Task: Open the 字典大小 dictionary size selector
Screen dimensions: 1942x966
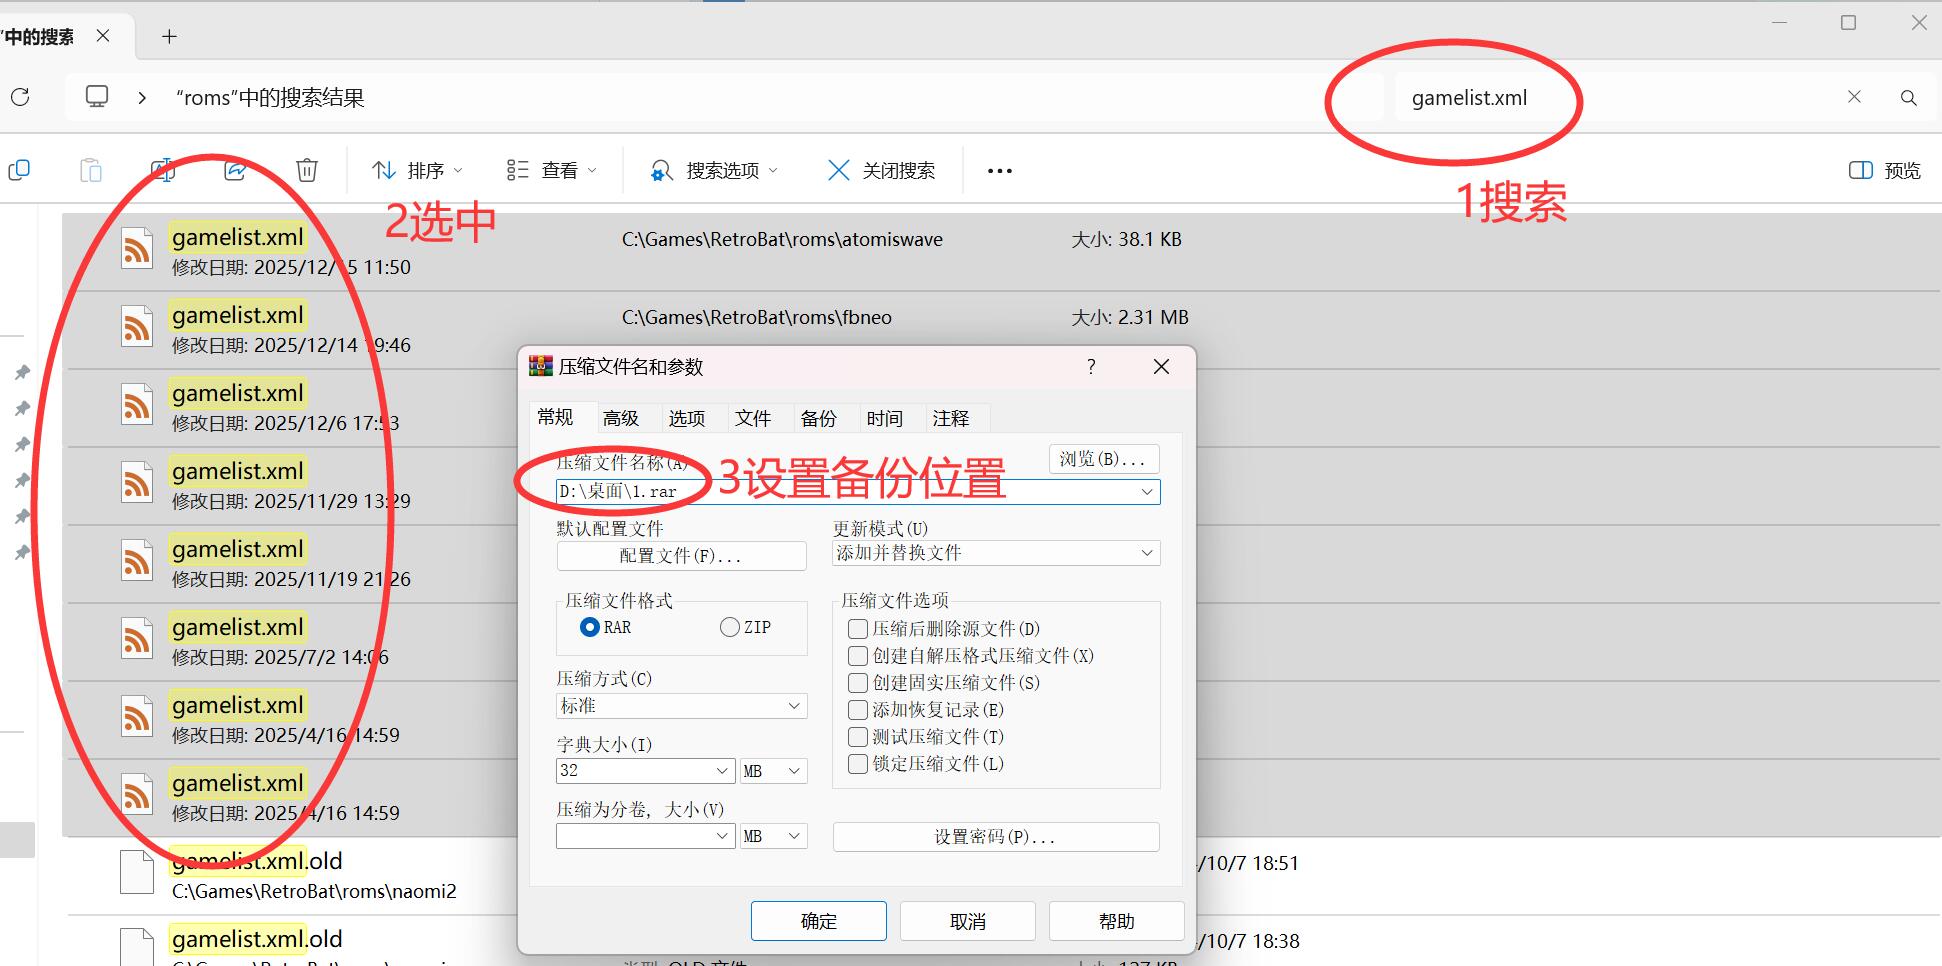Action: (x=644, y=770)
